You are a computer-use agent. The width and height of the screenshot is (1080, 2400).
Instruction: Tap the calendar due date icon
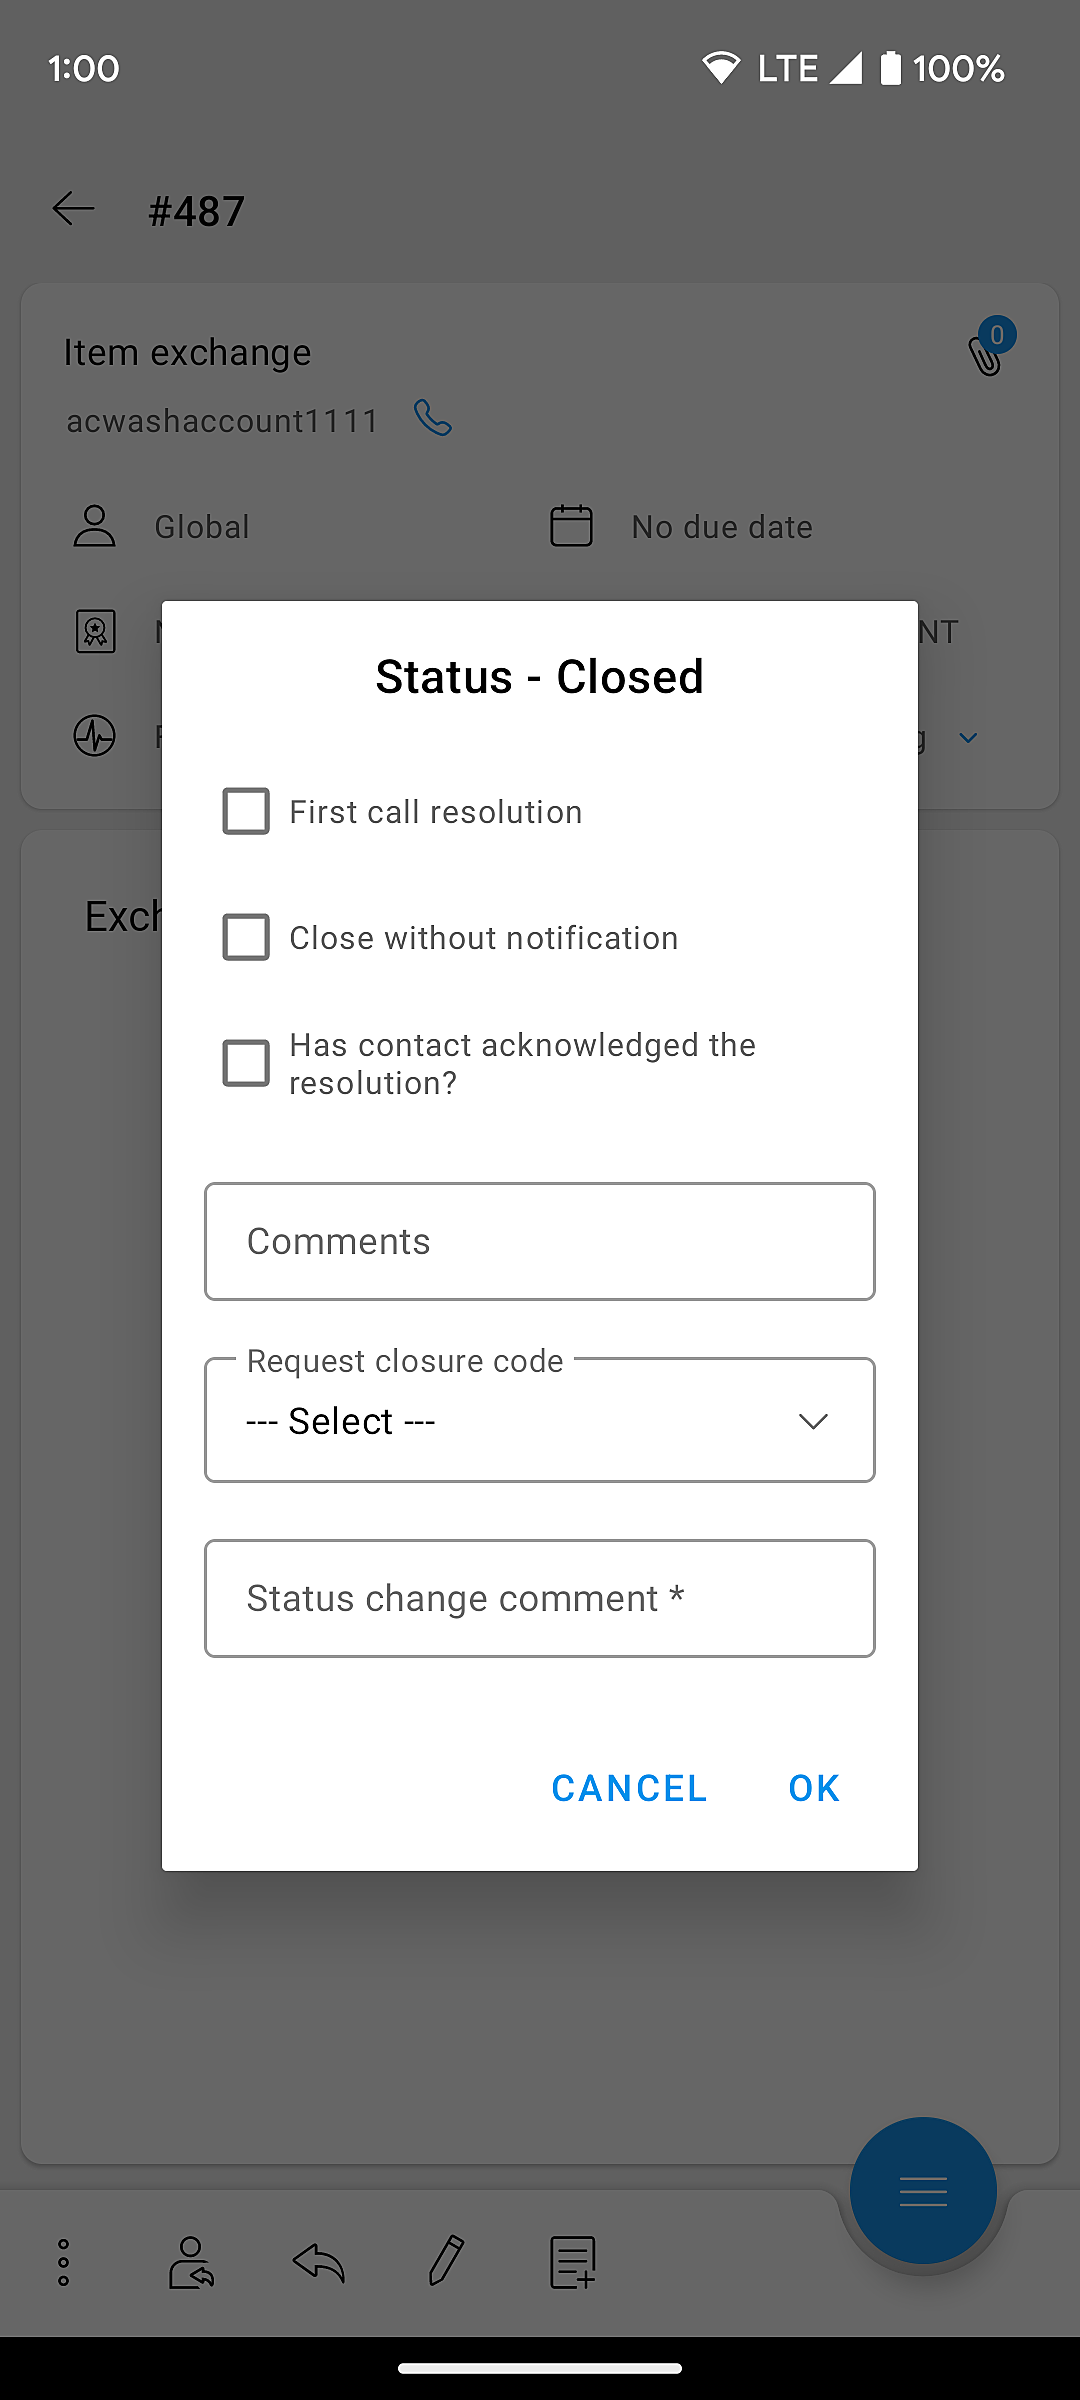(572, 526)
